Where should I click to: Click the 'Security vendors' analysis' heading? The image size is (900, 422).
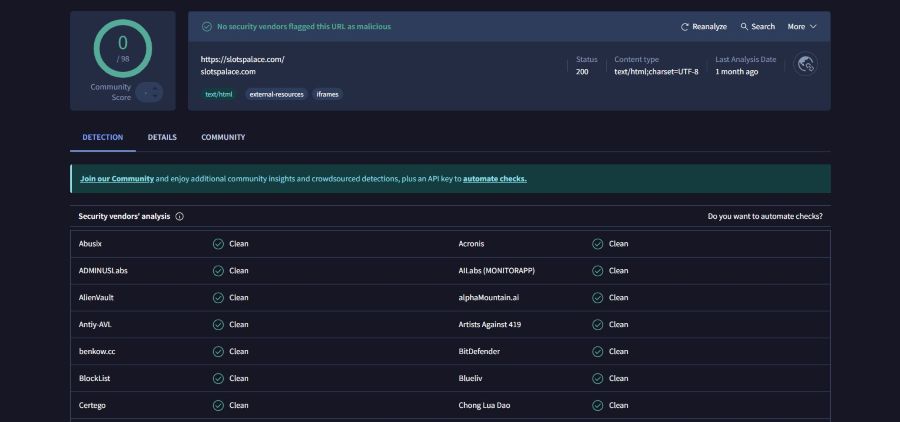pyautogui.click(x=124, y=216)
